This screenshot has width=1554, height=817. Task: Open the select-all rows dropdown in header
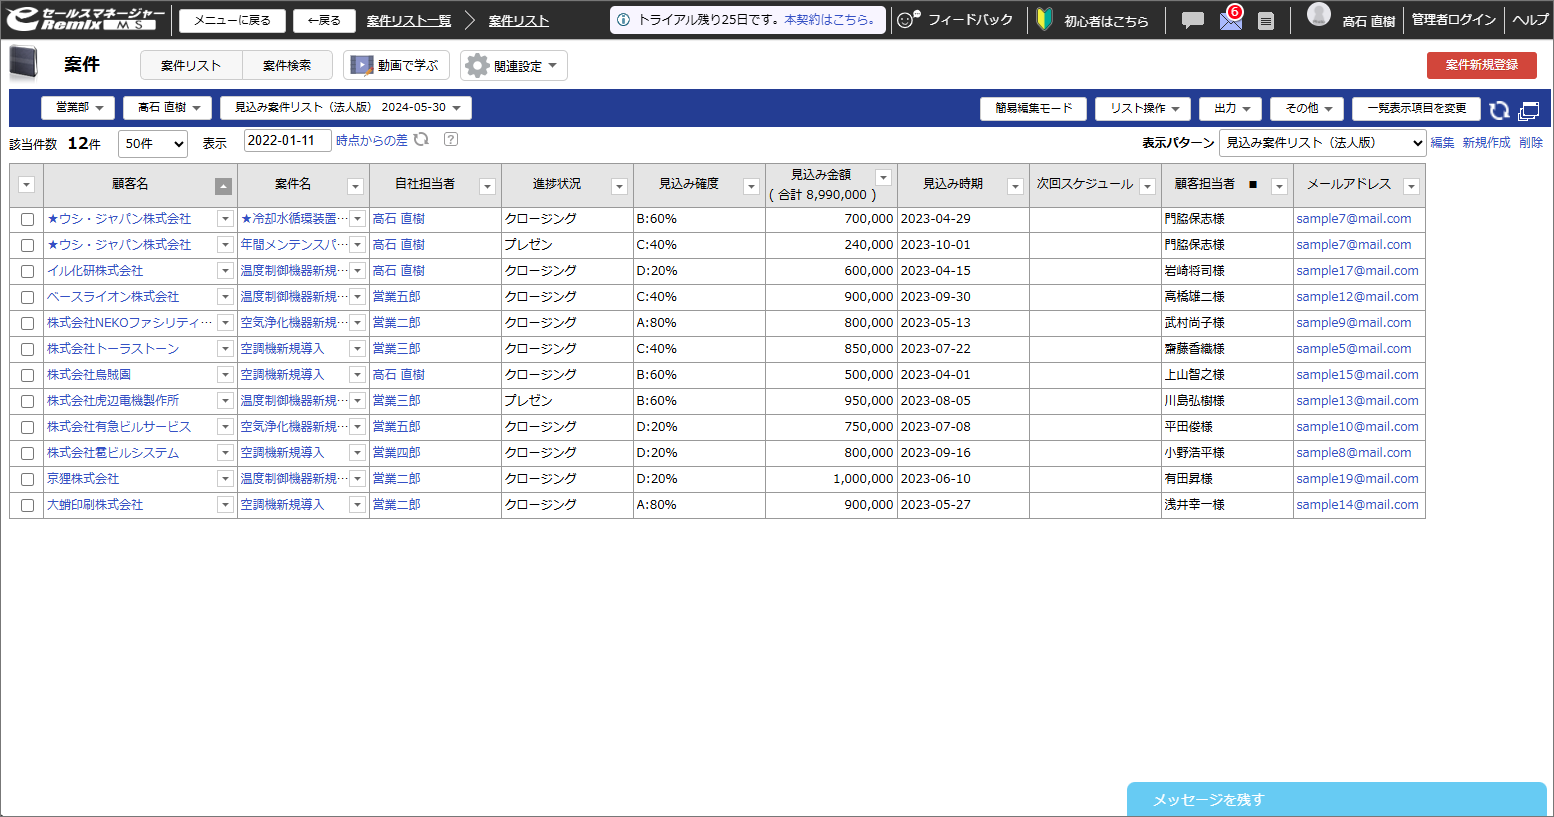pyautogui.click(x=26, y=185)
